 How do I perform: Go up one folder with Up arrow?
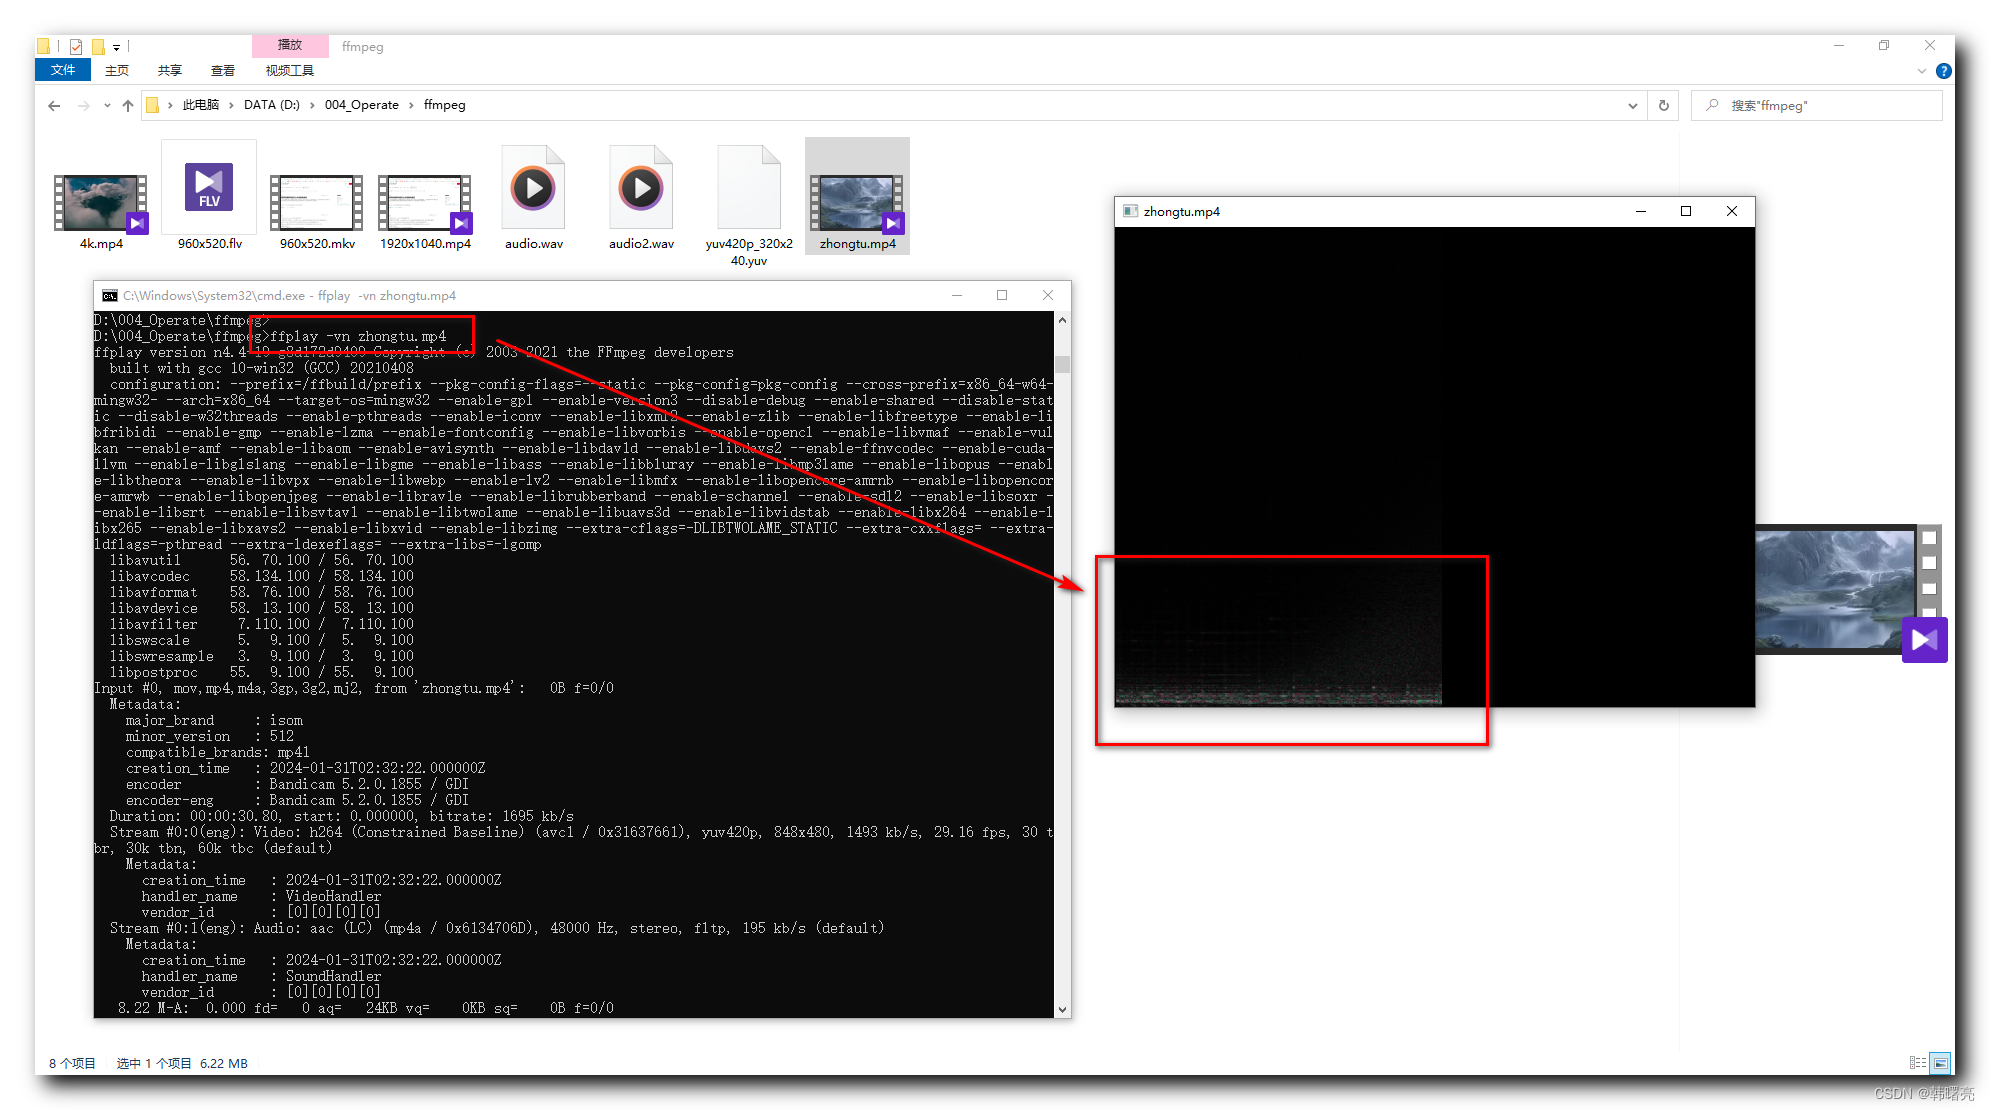(128, 105)
